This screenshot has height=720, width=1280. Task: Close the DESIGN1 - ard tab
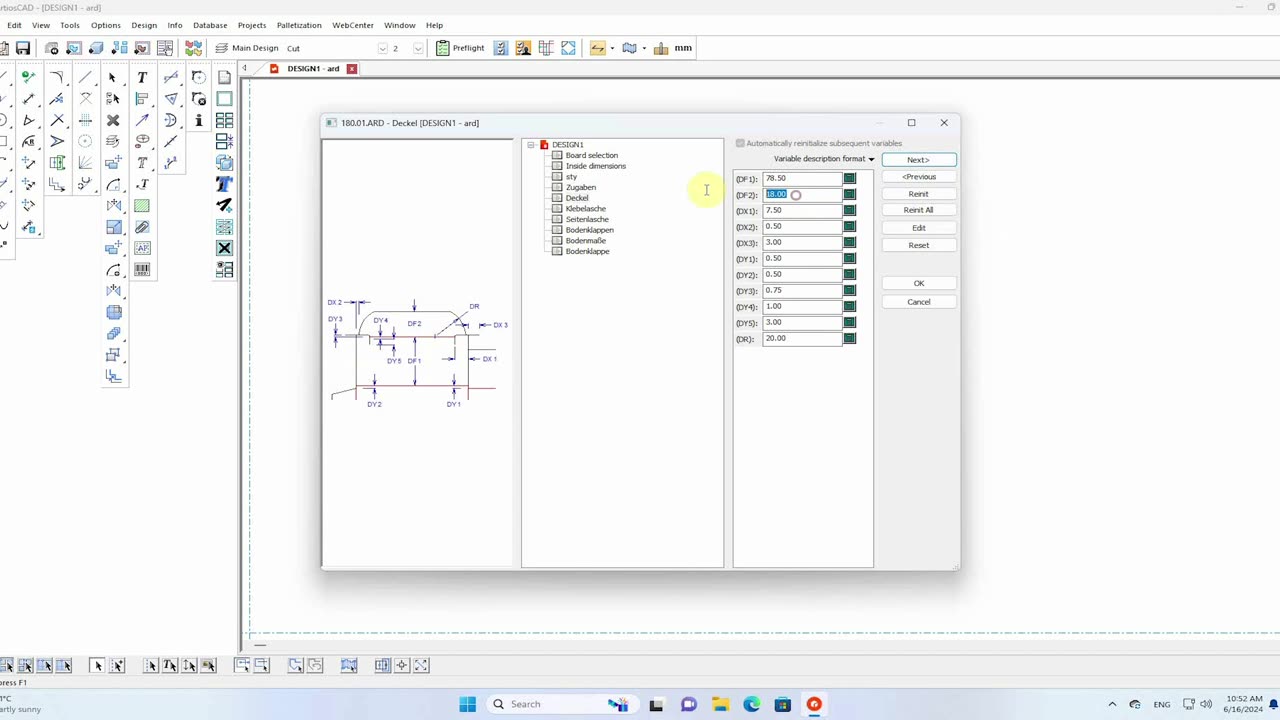click(x=352, y=69)
